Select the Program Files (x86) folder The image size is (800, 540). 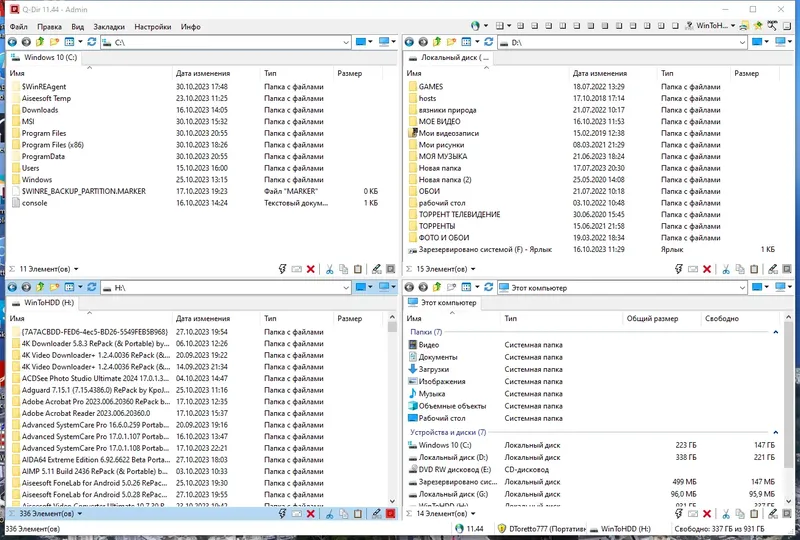pos(53,144)
